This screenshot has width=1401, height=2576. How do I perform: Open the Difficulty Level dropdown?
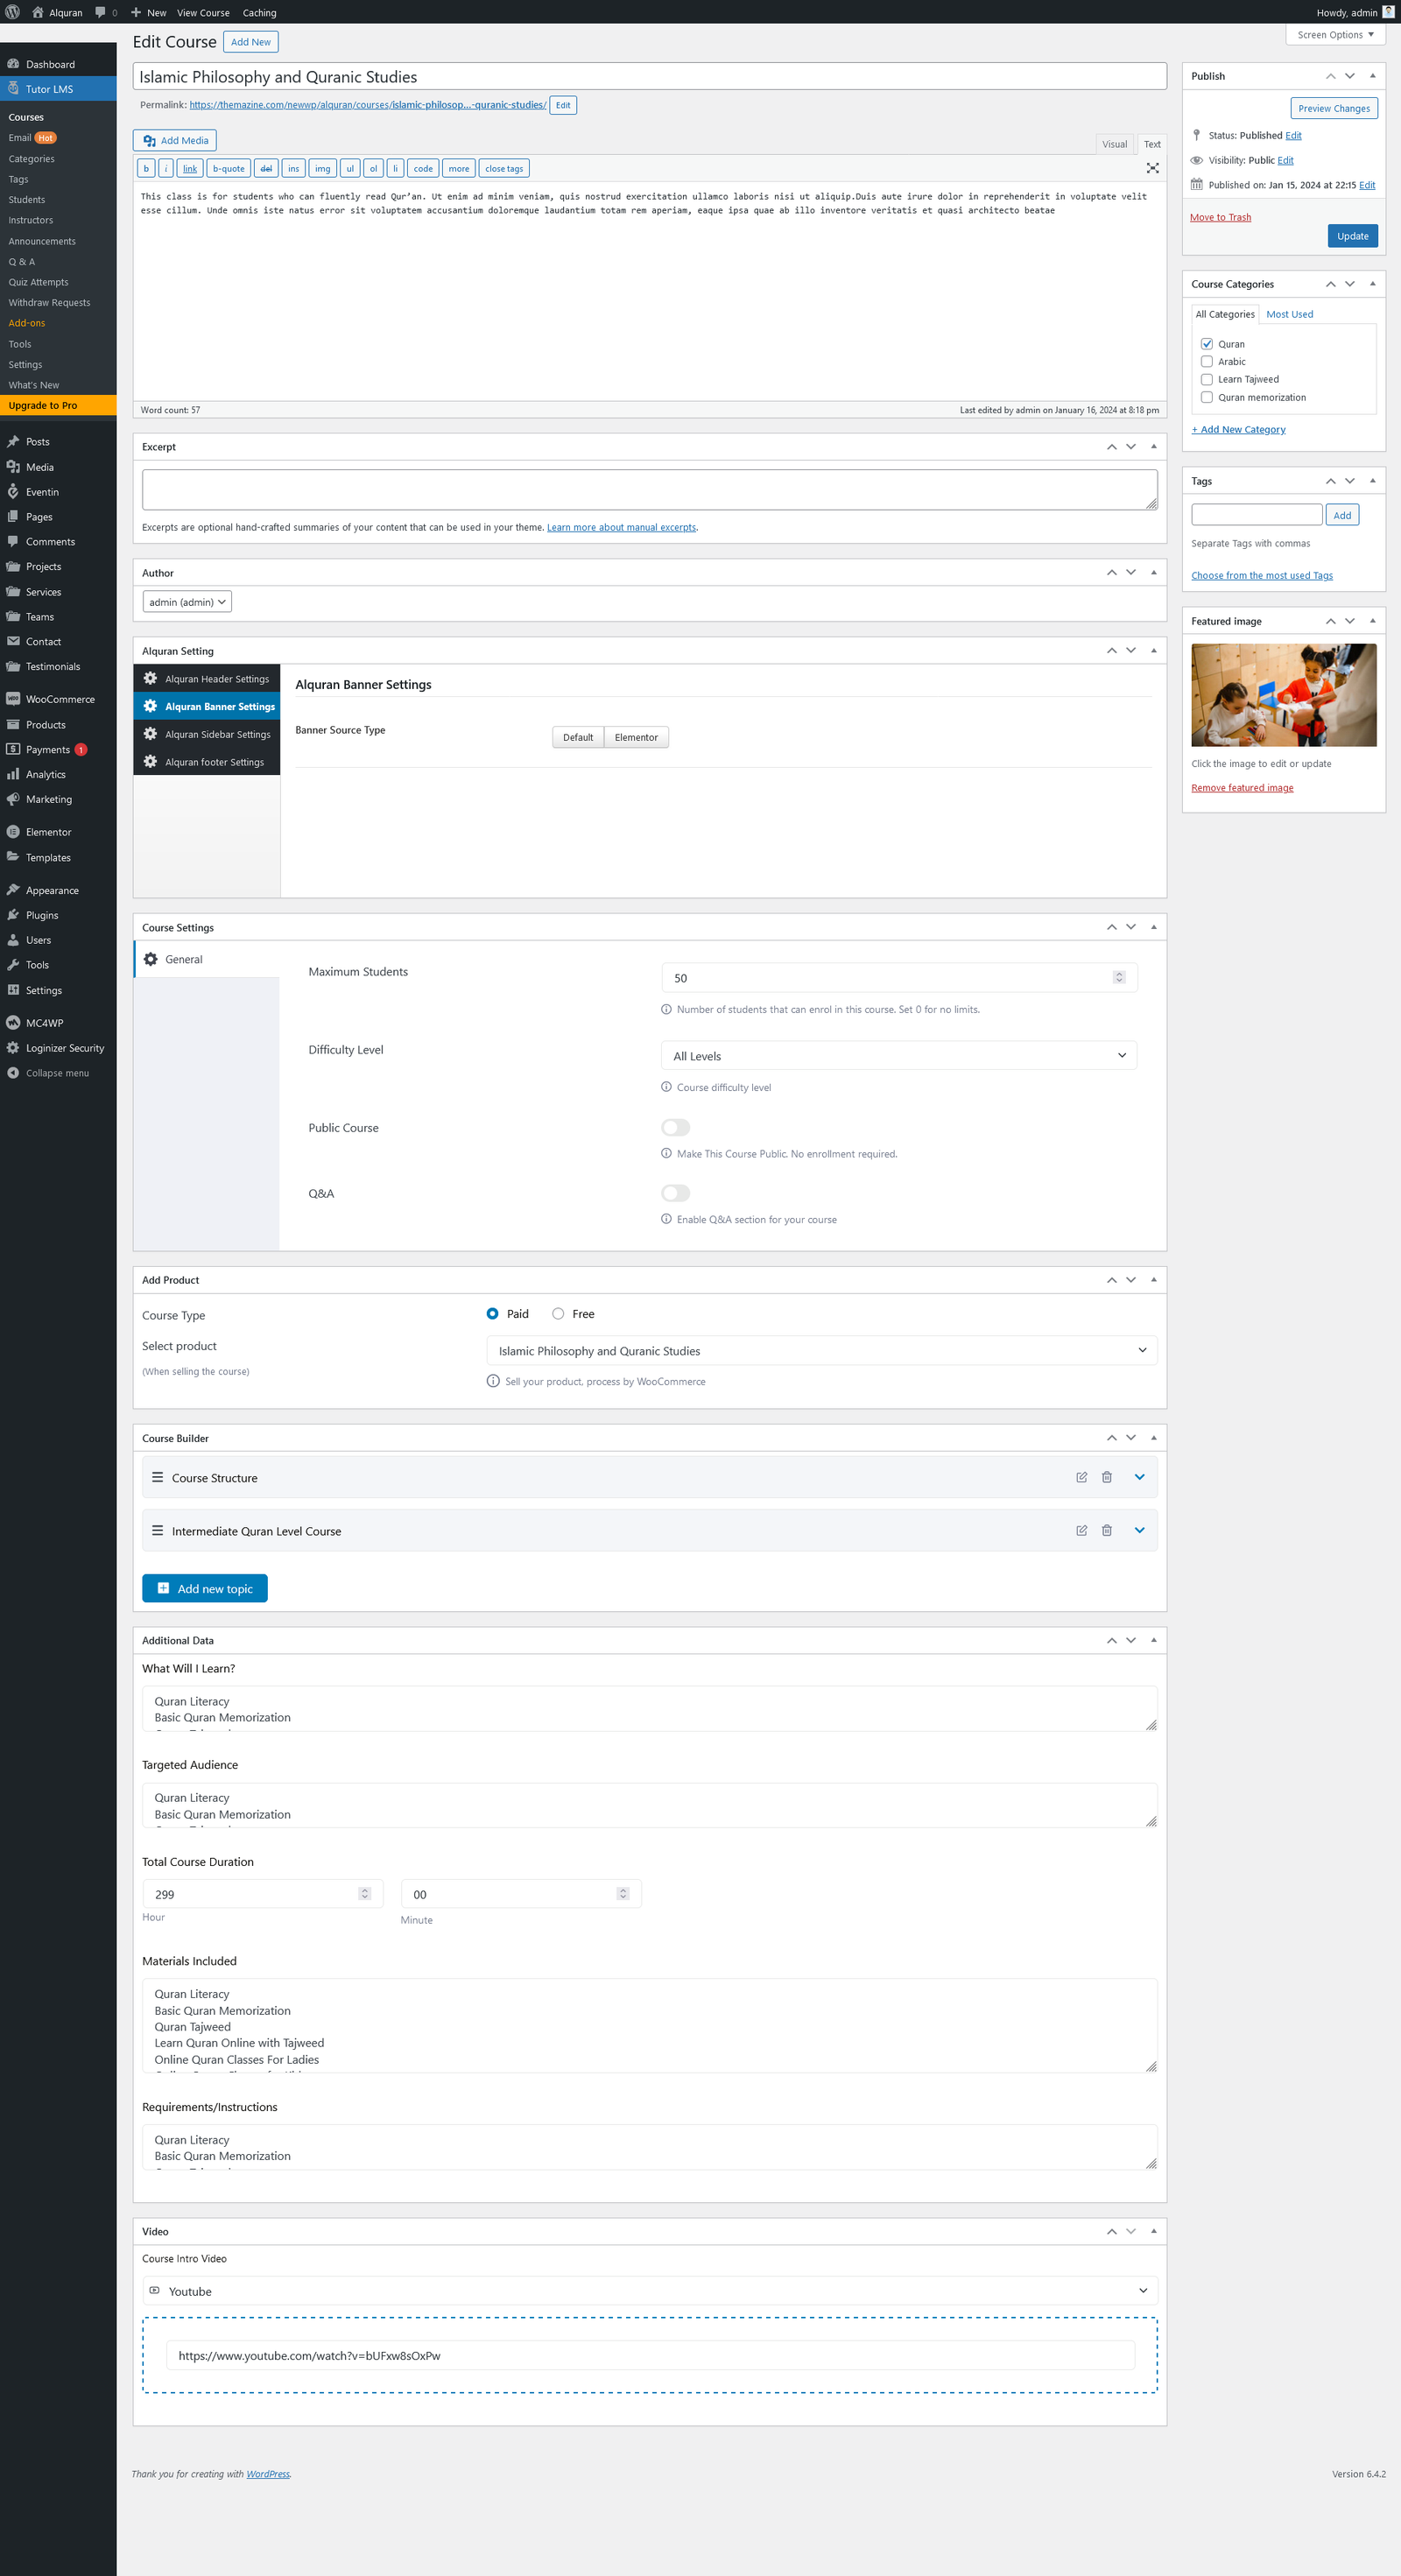point(898,1056)
